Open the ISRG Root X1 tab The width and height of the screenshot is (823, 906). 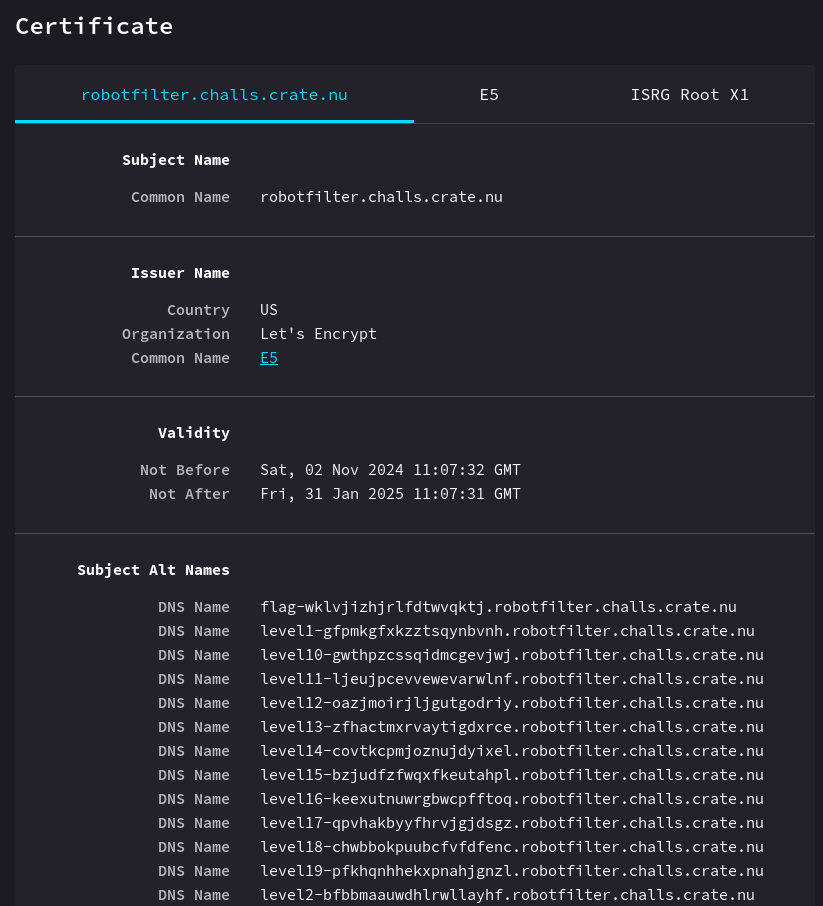690,94
